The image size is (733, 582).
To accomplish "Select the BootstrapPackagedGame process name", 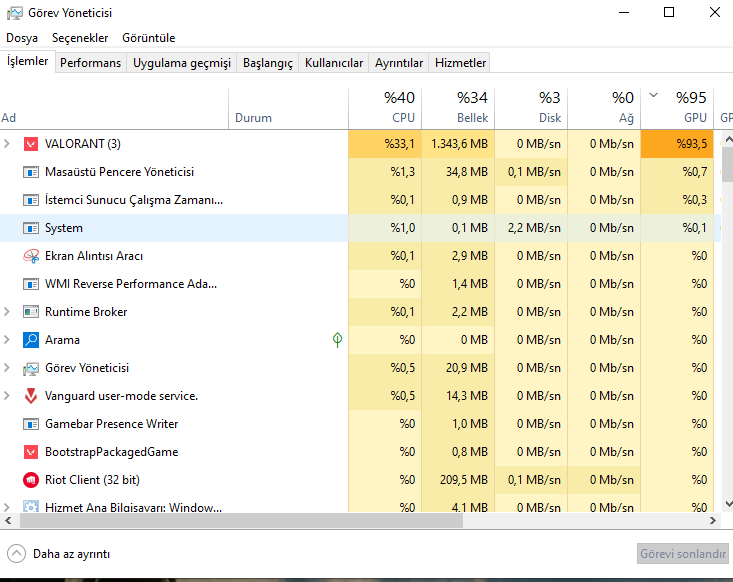I will [x=111, y=452].
